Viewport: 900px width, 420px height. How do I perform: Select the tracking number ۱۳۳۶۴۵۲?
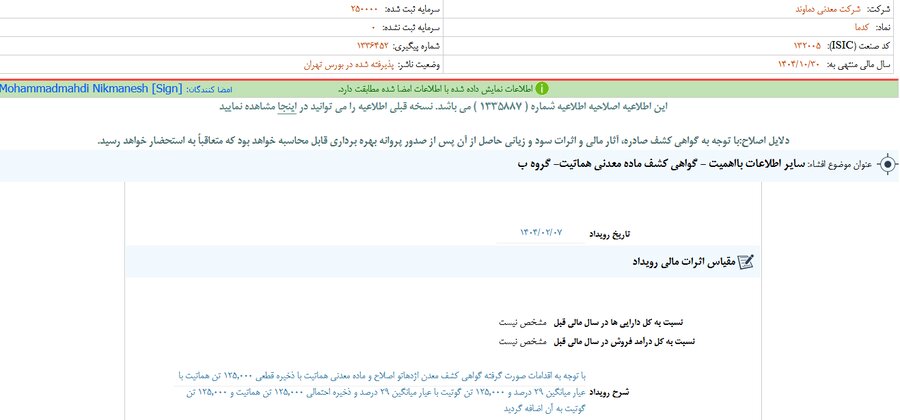(x=373, y=46)
